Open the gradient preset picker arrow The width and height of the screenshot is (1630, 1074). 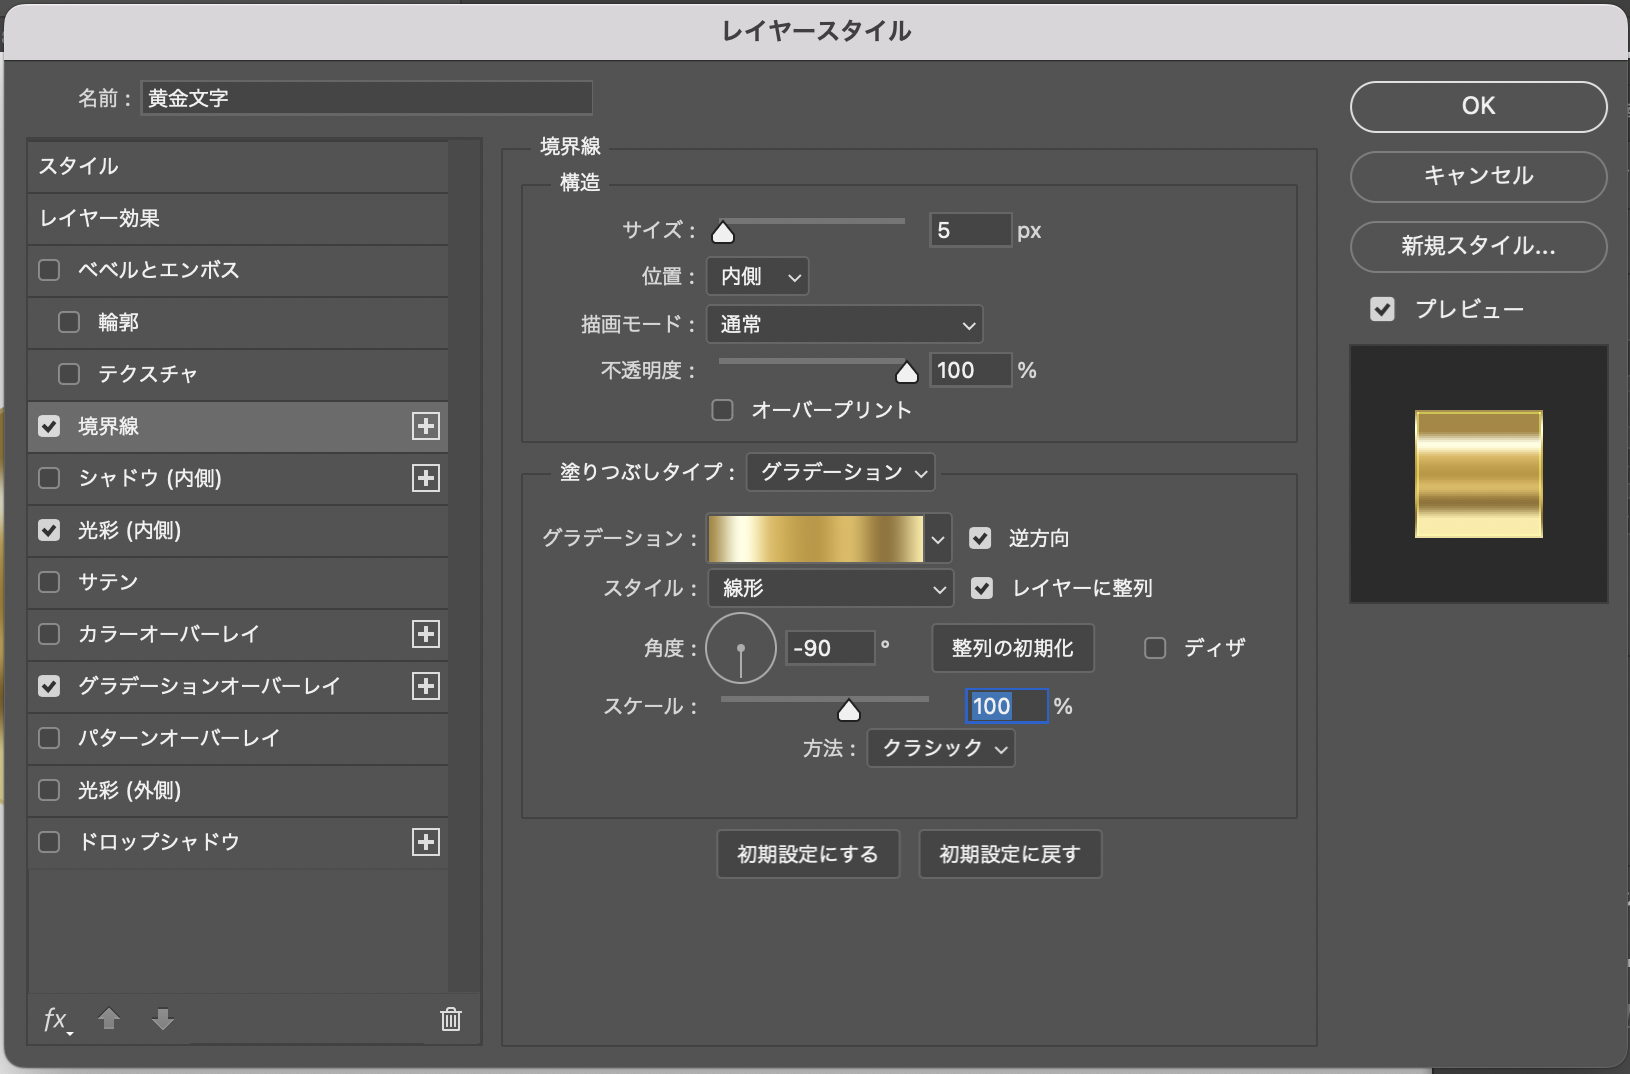click(x=938, y=539)
